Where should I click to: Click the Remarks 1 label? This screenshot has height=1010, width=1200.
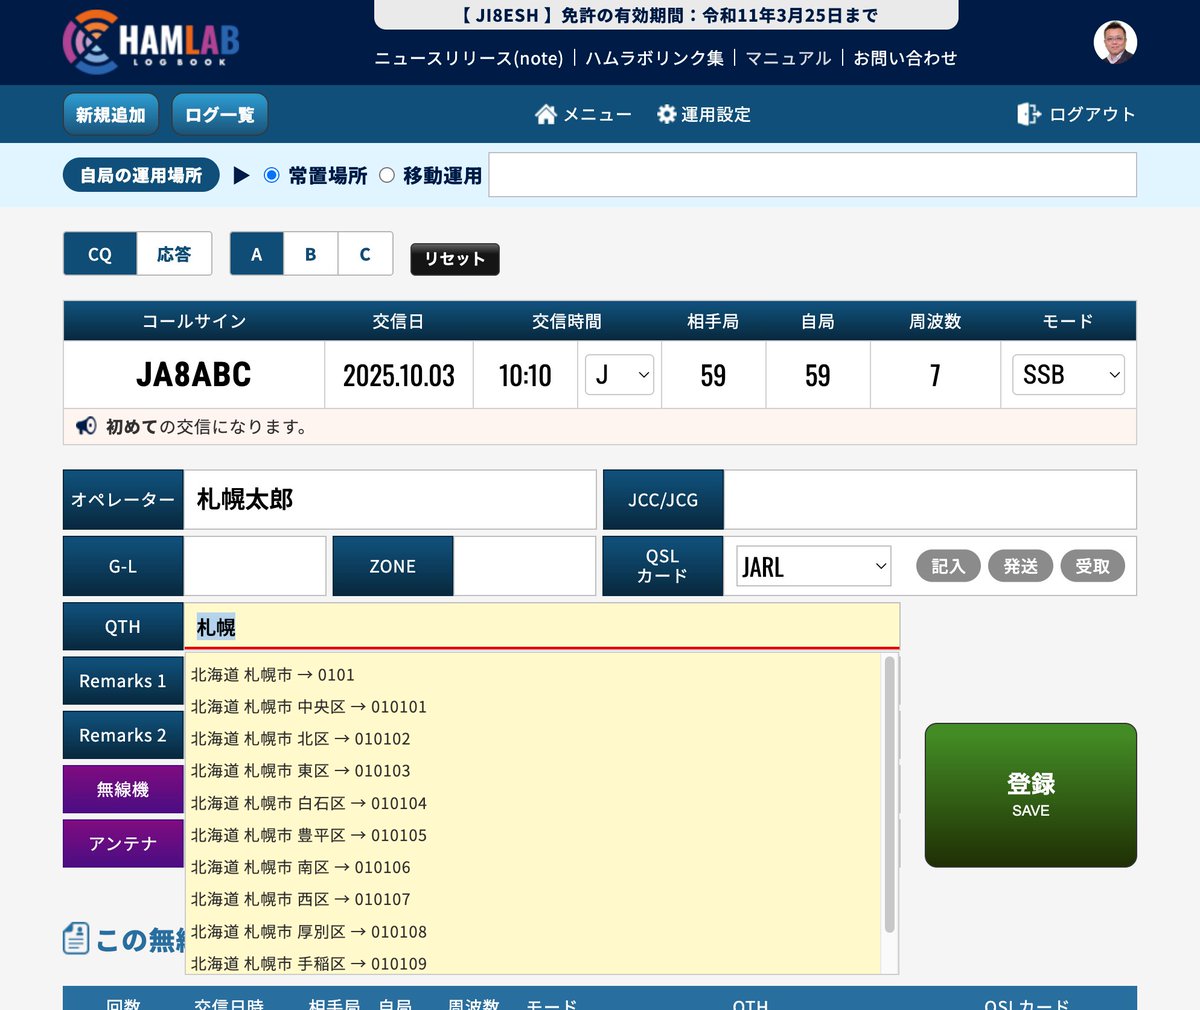pyautogui.click(x=123, y=681)
